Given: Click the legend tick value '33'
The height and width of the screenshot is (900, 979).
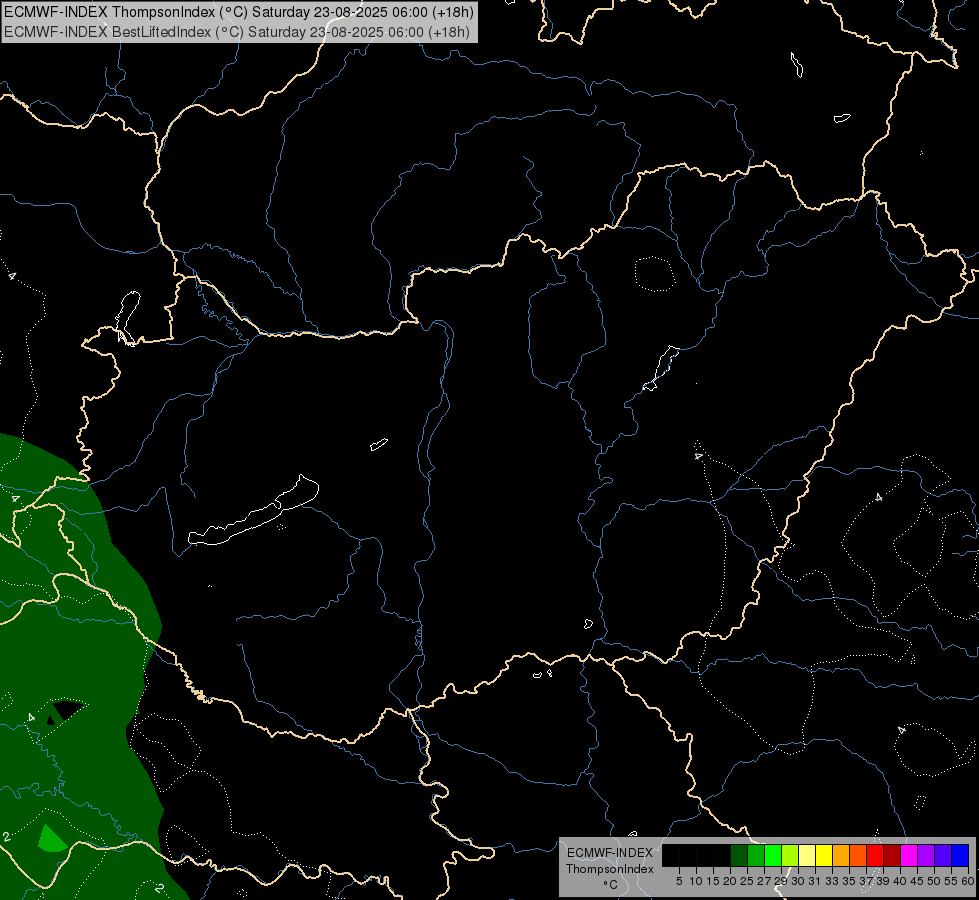Looking at the screenshot, I should coord(832,881).
